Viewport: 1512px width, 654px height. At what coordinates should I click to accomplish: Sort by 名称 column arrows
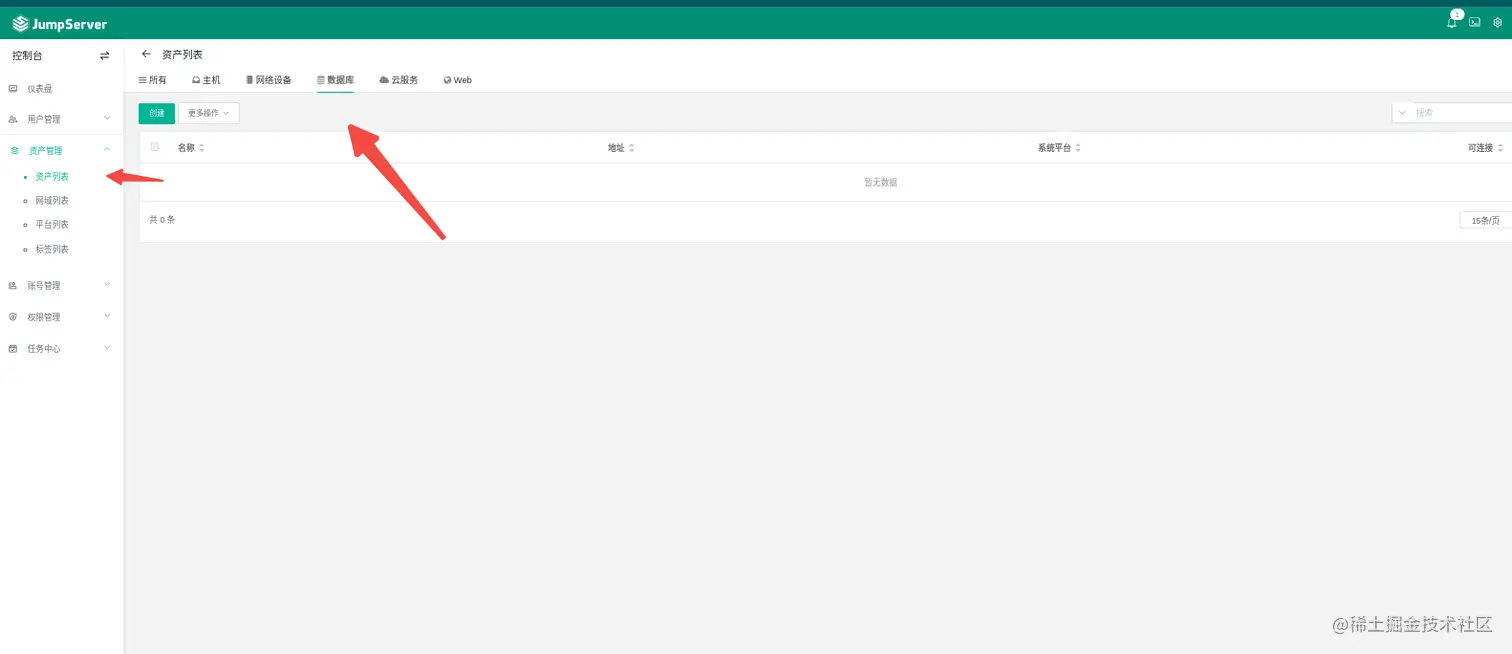point(201,148)
